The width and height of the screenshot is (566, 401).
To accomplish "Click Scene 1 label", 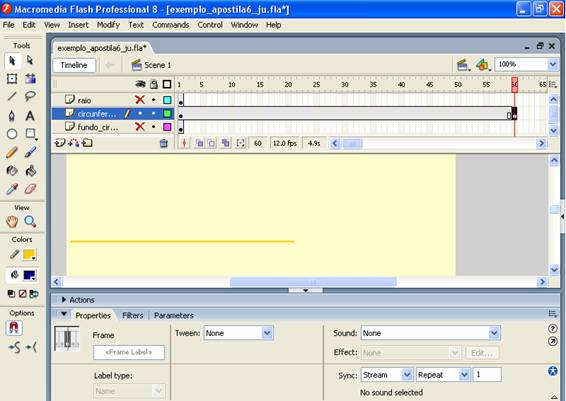I will coord(158,65).
